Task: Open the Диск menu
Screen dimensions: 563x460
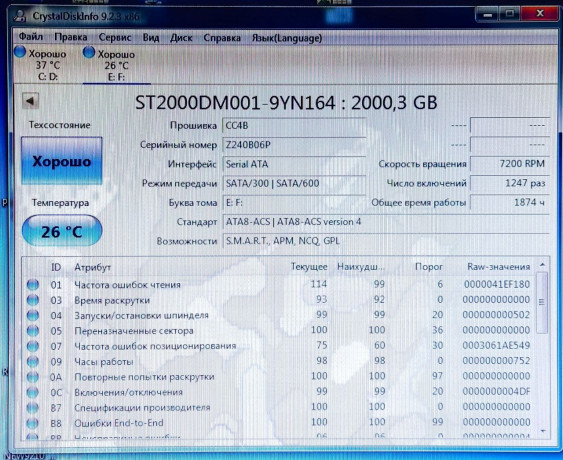Action: [x=181, y=38]
